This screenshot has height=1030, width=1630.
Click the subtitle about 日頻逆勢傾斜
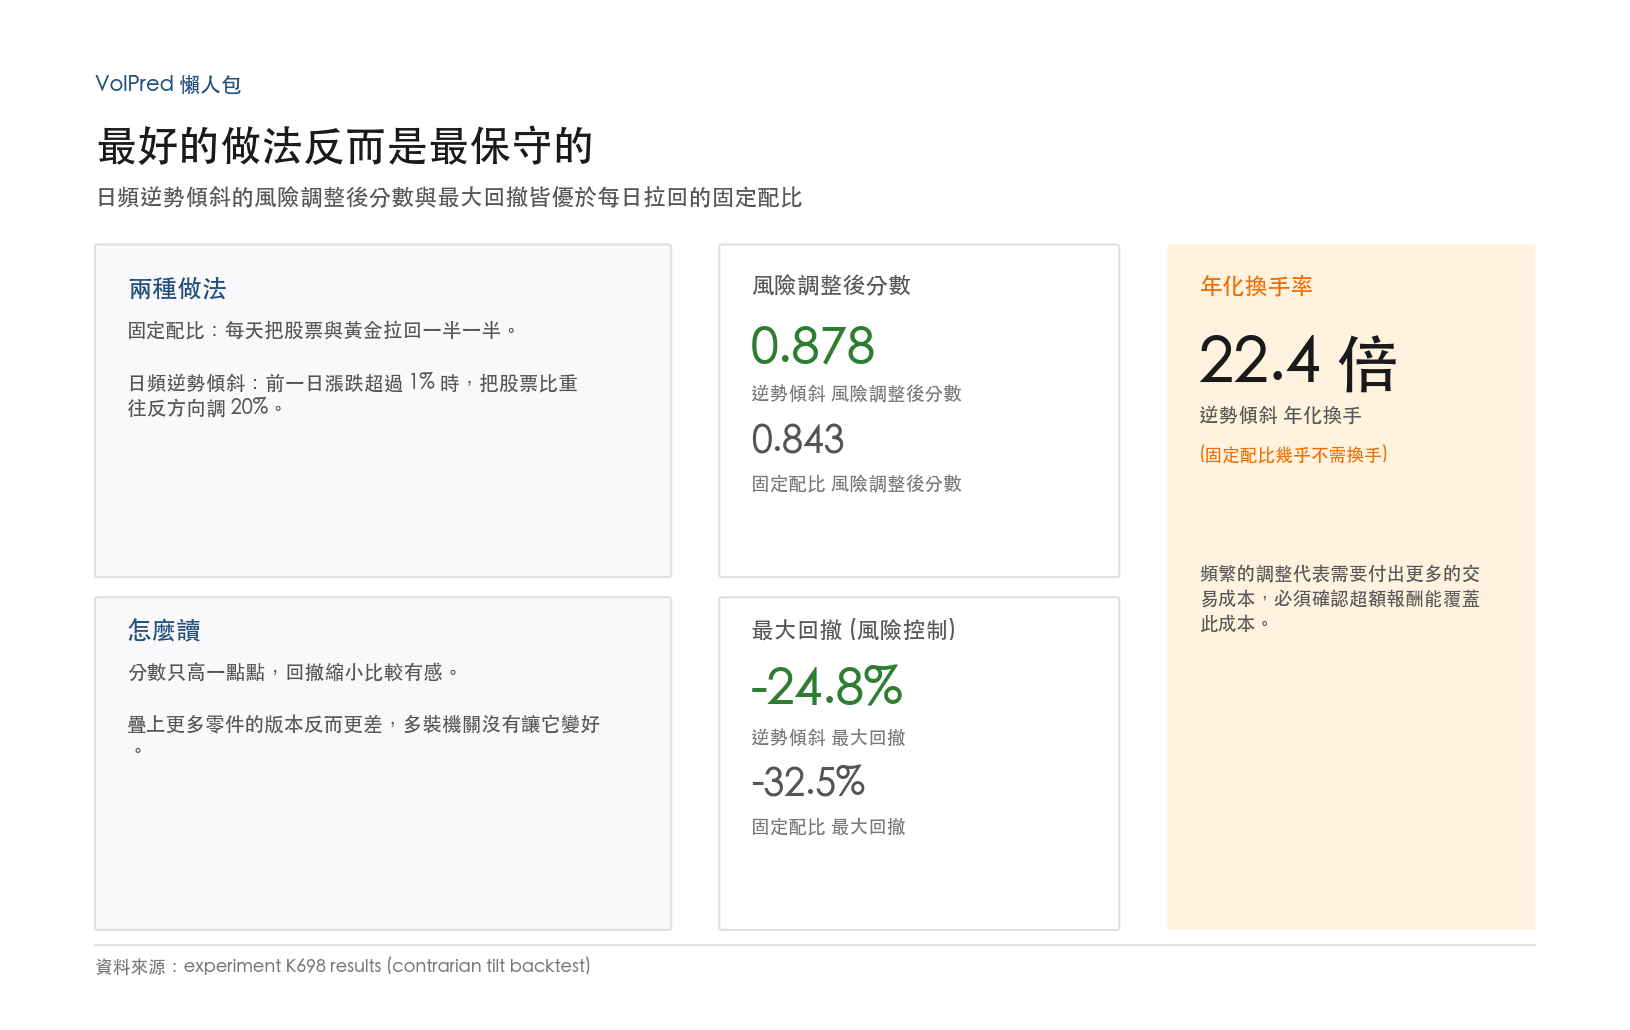tap(449, 198)
